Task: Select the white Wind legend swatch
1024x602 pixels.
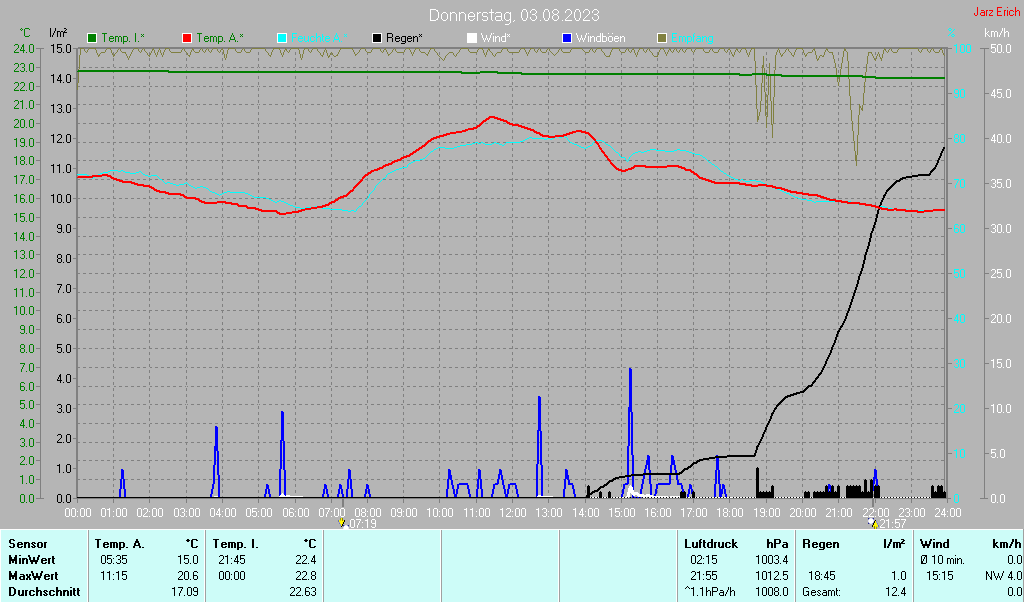Action: [472, 38]
